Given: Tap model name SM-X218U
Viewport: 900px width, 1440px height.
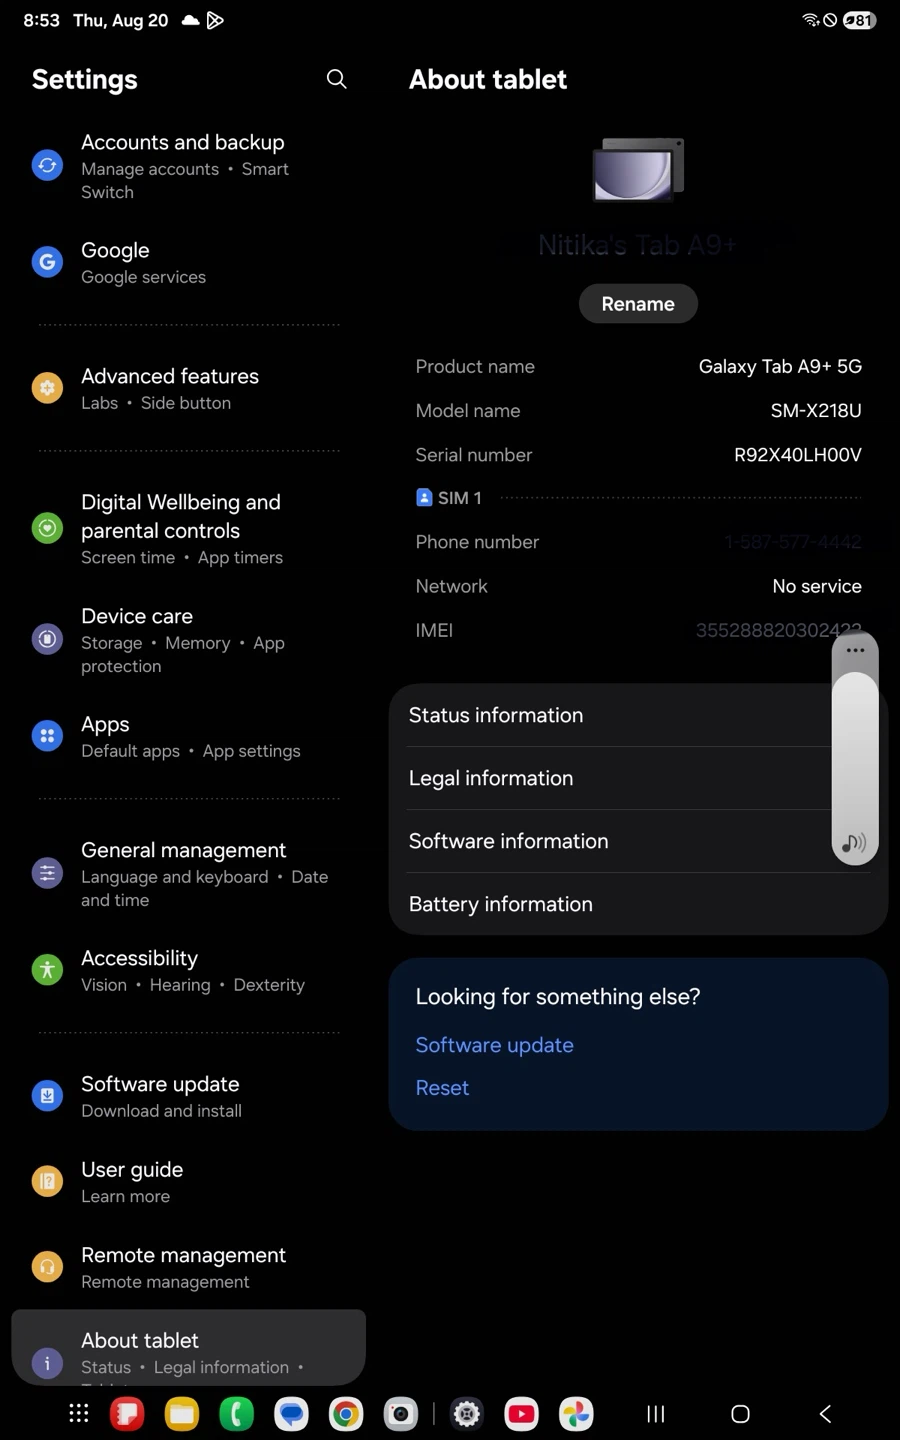Looking at the screenshot, I should click(816, 411).
